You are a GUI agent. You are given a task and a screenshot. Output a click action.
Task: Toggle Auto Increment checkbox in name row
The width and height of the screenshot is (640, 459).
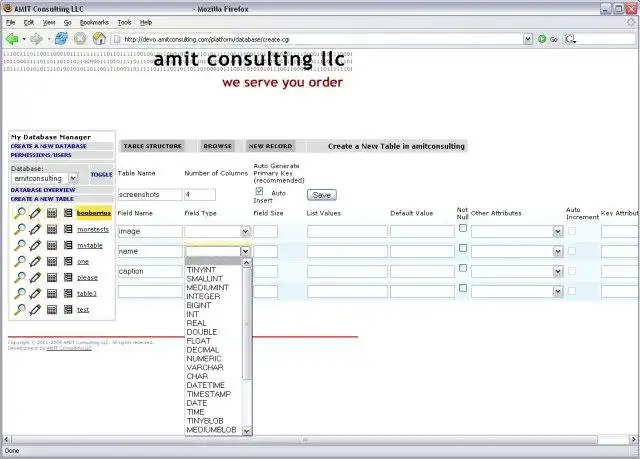click(572, 251)
